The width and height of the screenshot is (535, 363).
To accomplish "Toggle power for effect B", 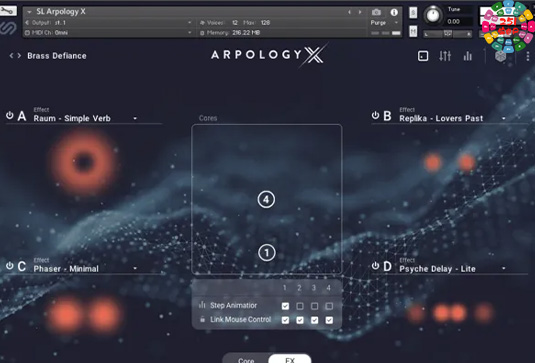I will (x=375, y=115).
